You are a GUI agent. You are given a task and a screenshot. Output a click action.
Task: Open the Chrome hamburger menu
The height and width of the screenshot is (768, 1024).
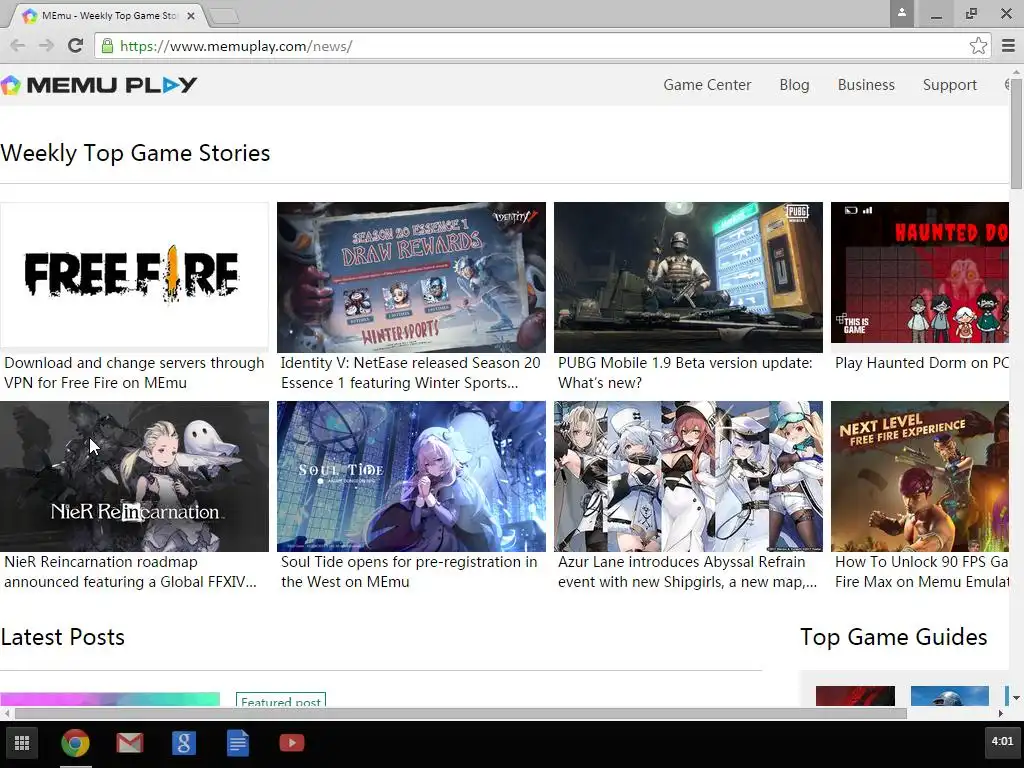click(1008, 46)
